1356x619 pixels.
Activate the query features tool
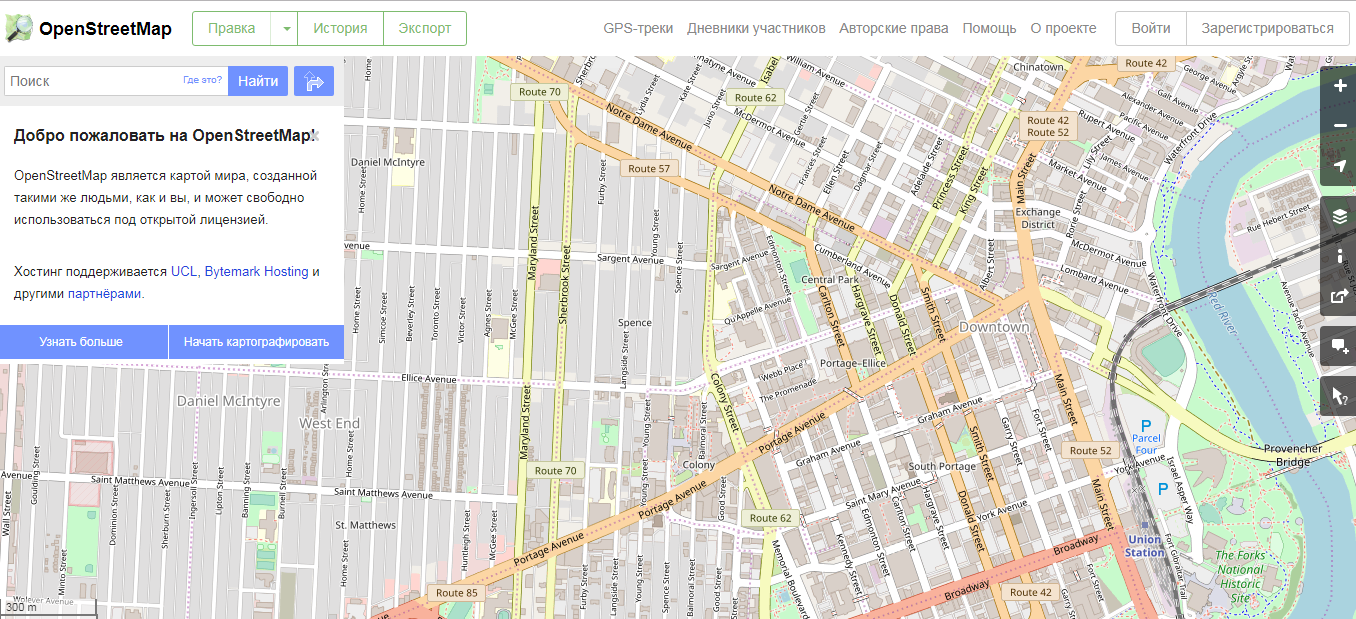pos(1340,396)
